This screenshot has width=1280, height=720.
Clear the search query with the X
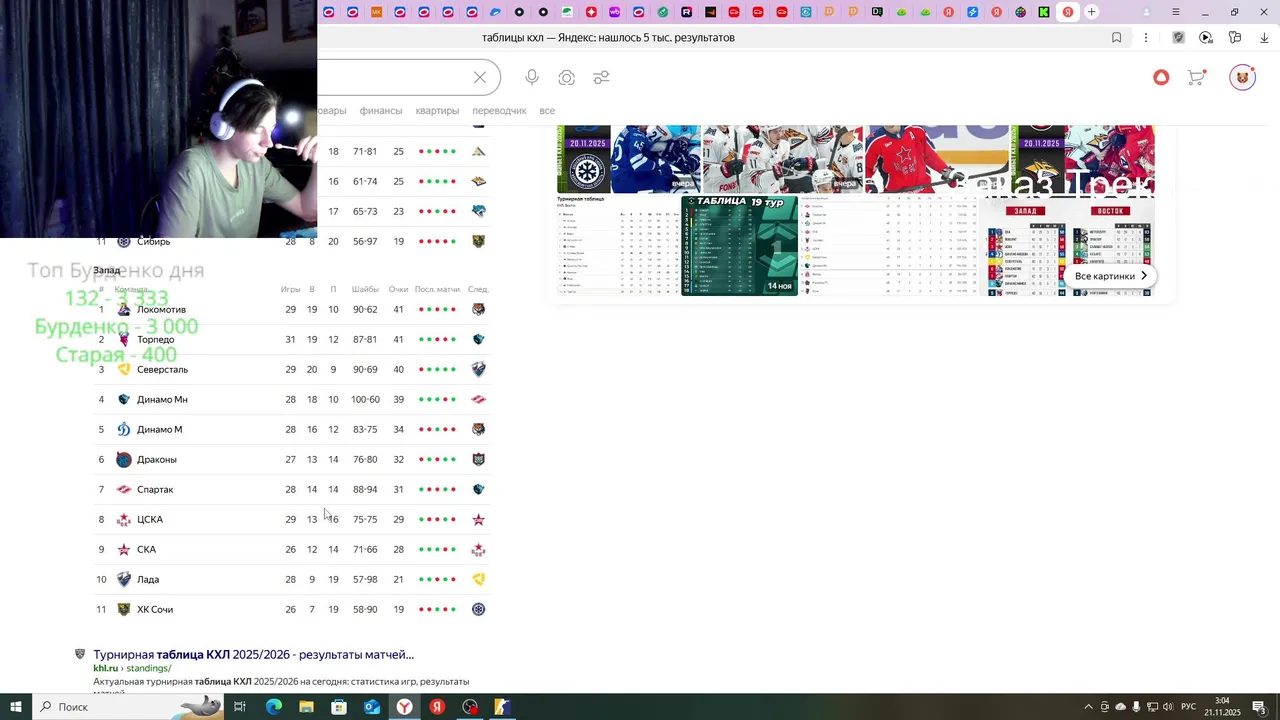pyautogui.click(x=480, y=78)
